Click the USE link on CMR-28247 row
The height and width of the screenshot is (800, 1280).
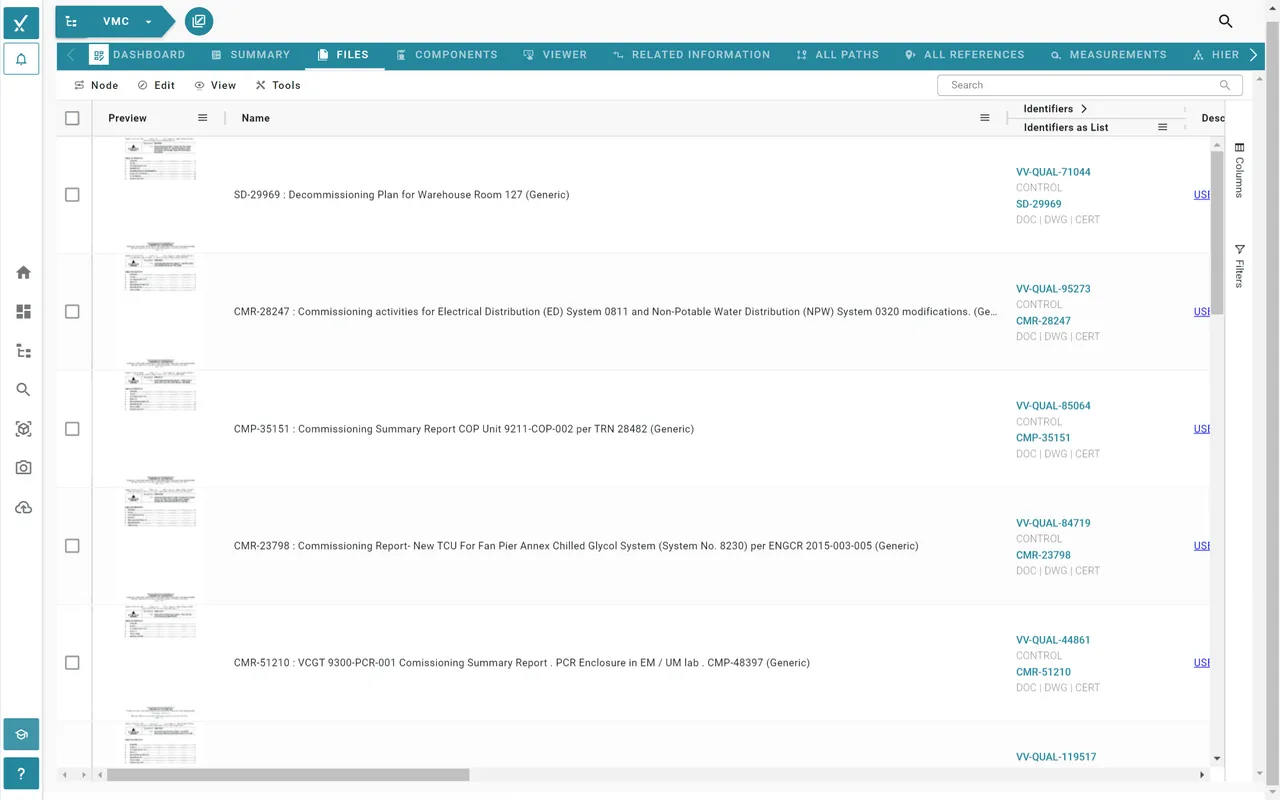point(1201,311)
